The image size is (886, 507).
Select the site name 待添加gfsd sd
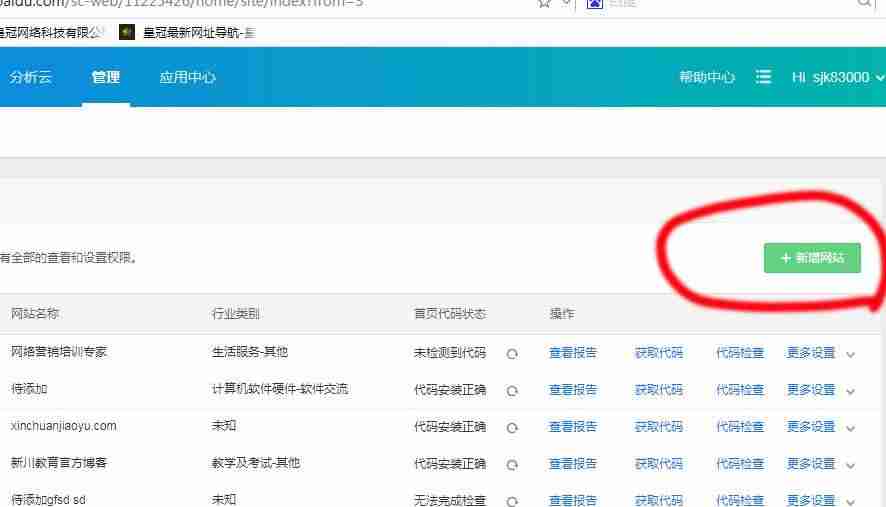click(x=48, y=500)
